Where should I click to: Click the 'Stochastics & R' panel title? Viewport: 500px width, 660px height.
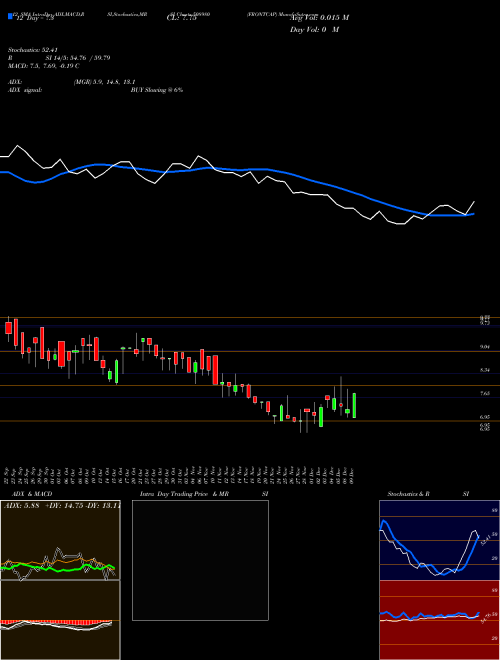click(x=409, y=494)
